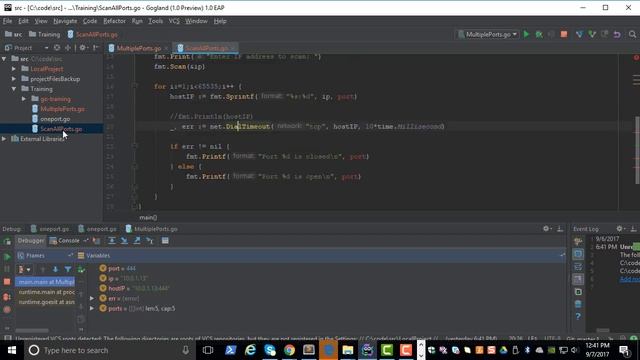
Task: Click Run to Cursor icon in debugger
Action: tap(150, 241)
